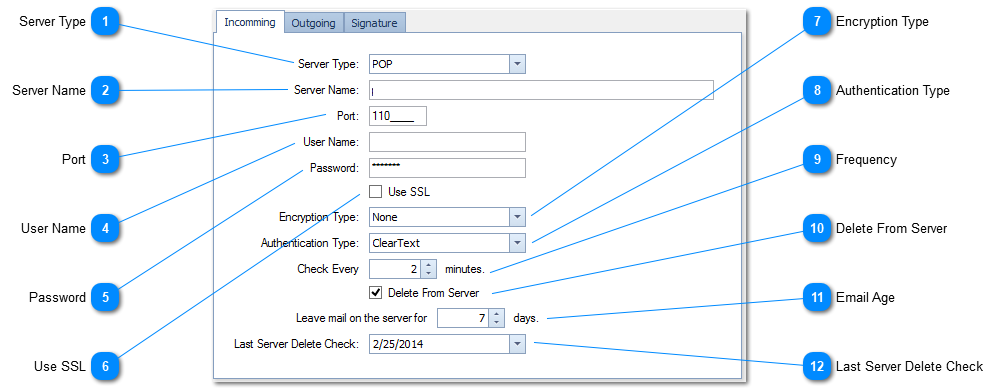Decrease the leave mail days value
The height and width of the screenshot is (391, 999).
point(497,322)
